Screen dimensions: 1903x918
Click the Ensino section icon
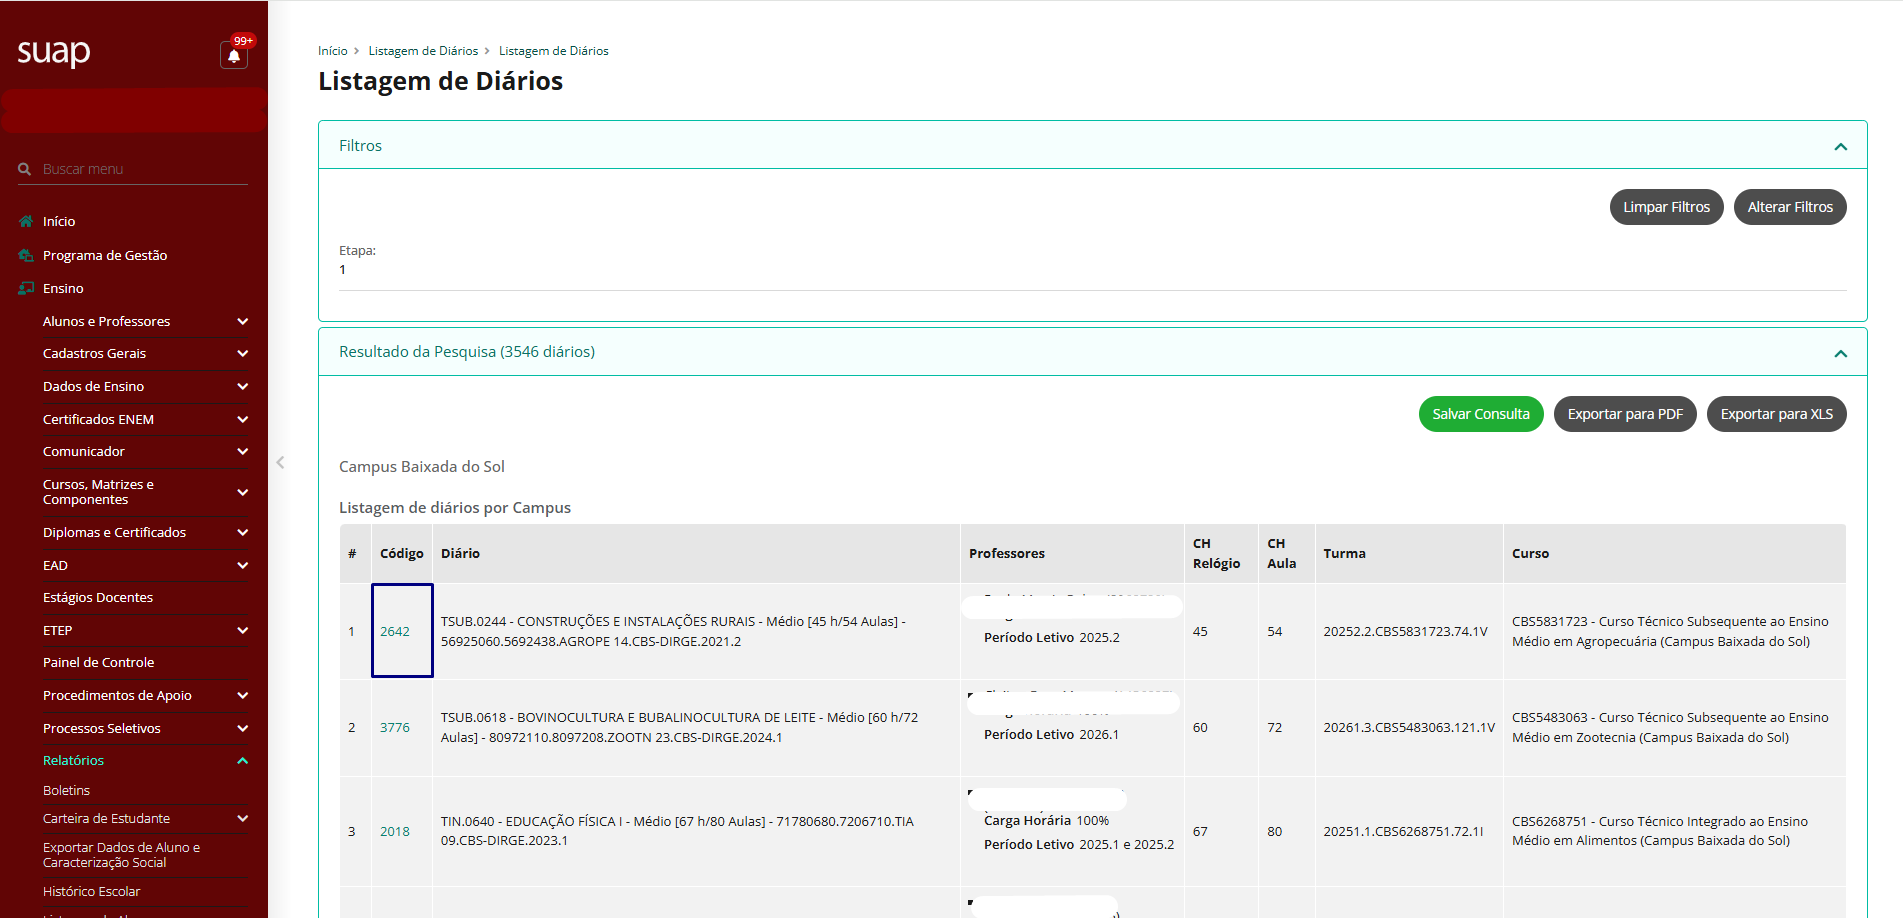point(26,288)
